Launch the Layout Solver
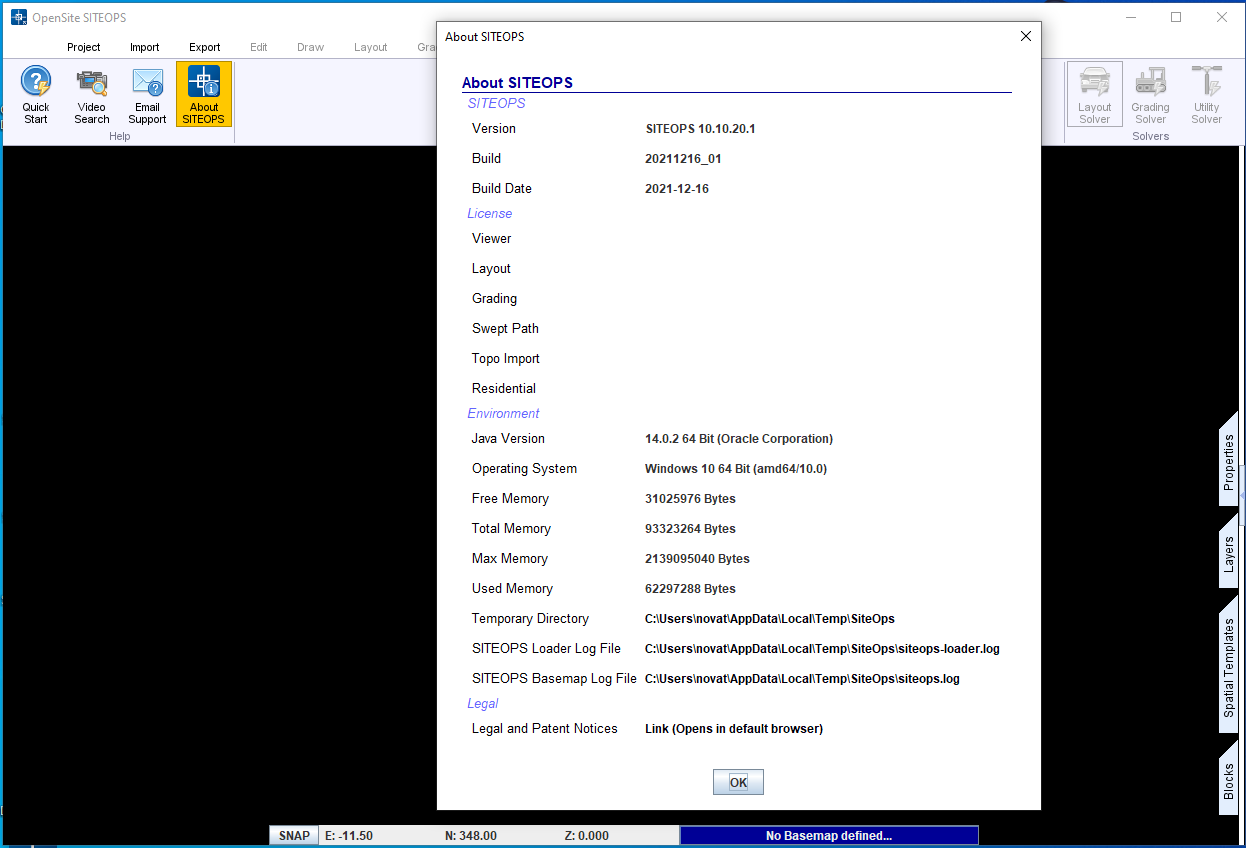The height and width of the screenshot is (848, 1246). [x=1094, y=94]
